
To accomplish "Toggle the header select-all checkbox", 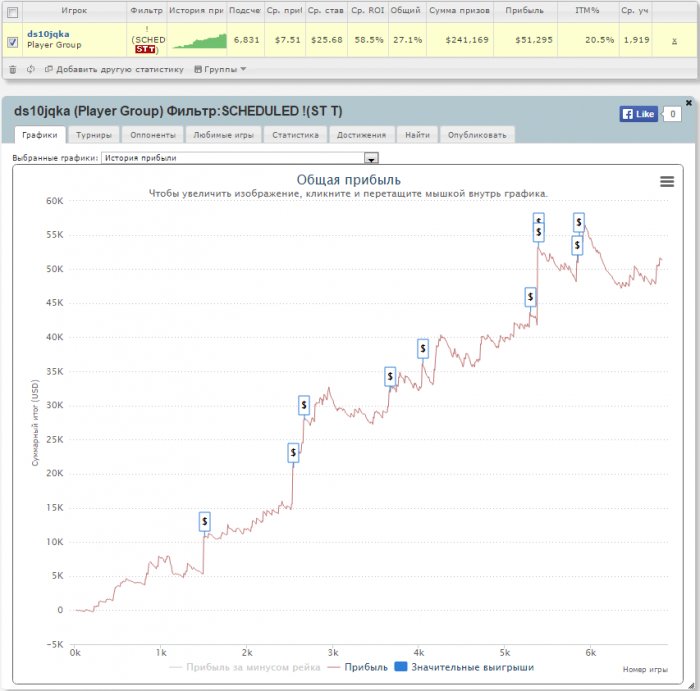I will click(x=13, y=12).
